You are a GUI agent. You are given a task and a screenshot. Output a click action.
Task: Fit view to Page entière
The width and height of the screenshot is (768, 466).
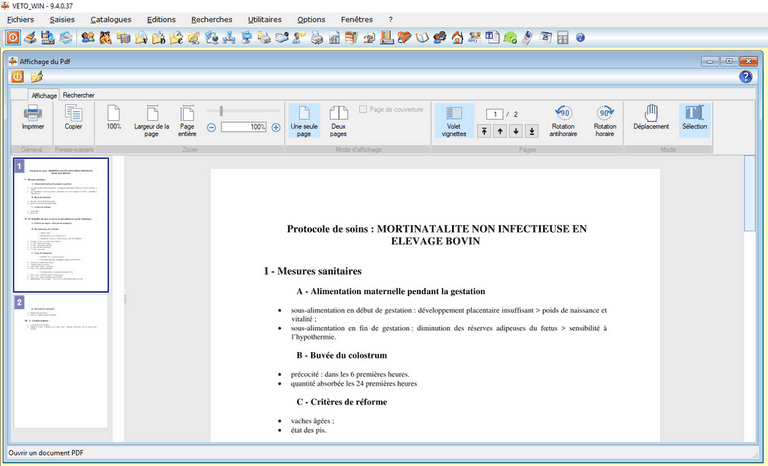pos(187,121)
